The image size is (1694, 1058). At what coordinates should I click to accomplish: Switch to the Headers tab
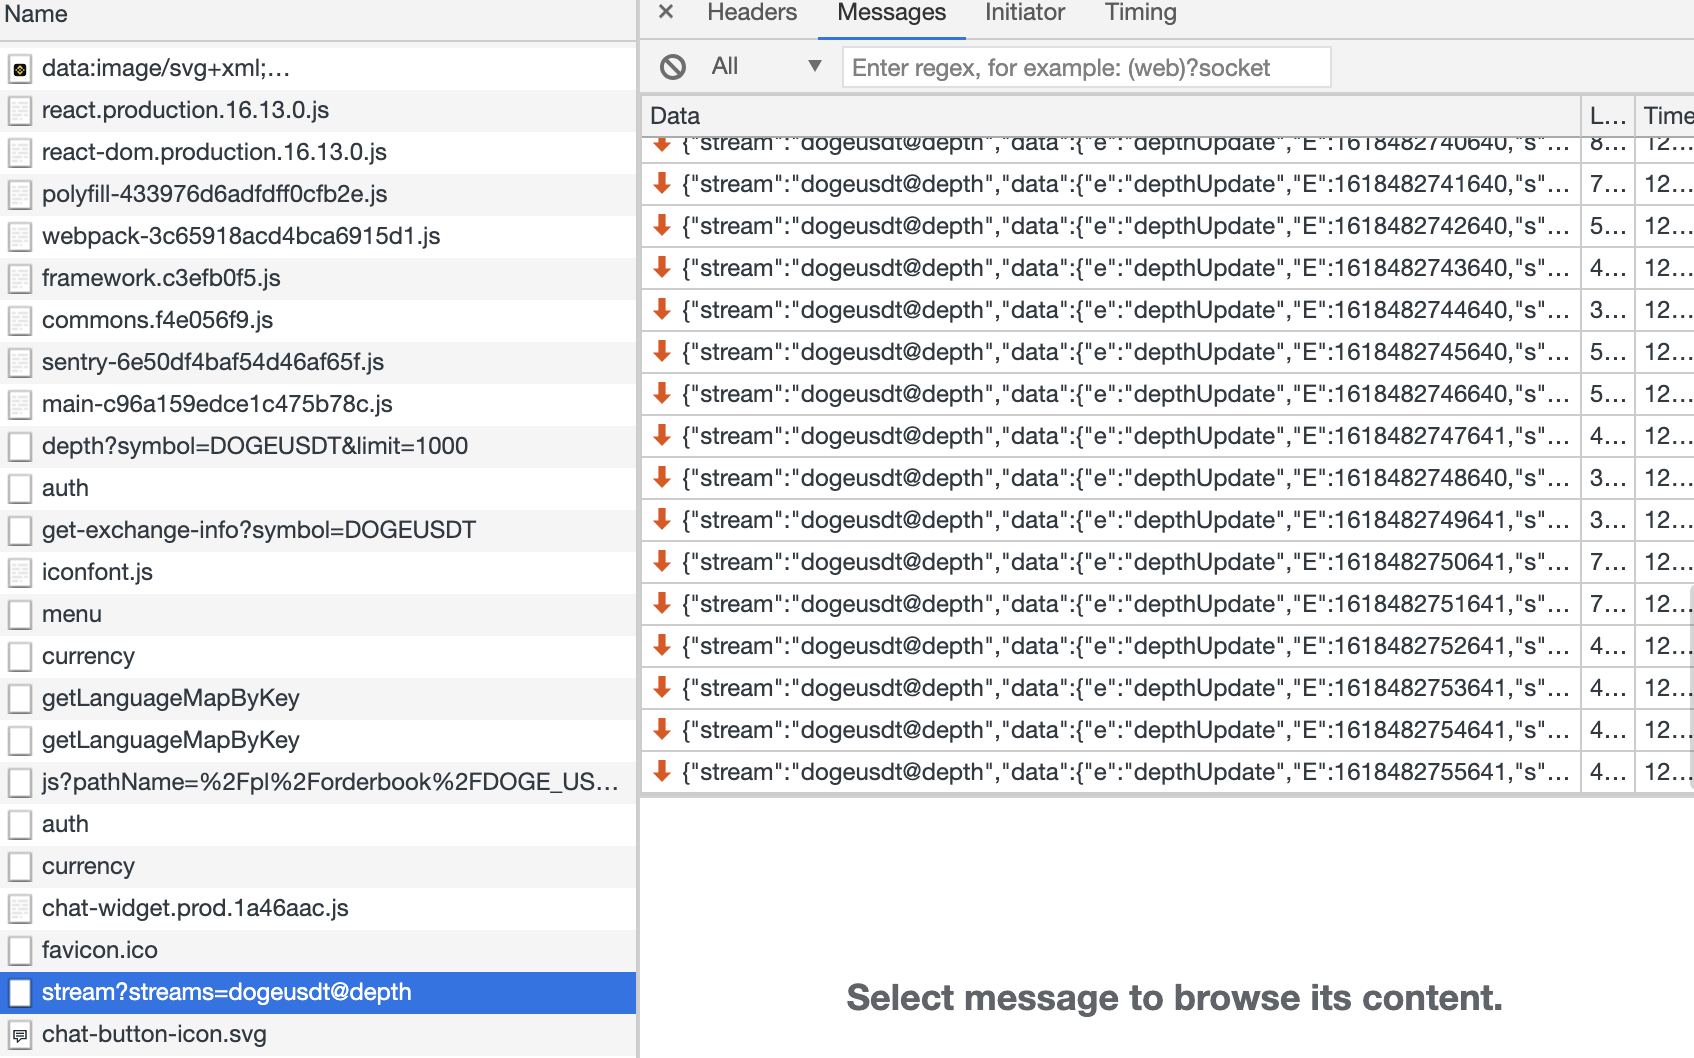752,12
